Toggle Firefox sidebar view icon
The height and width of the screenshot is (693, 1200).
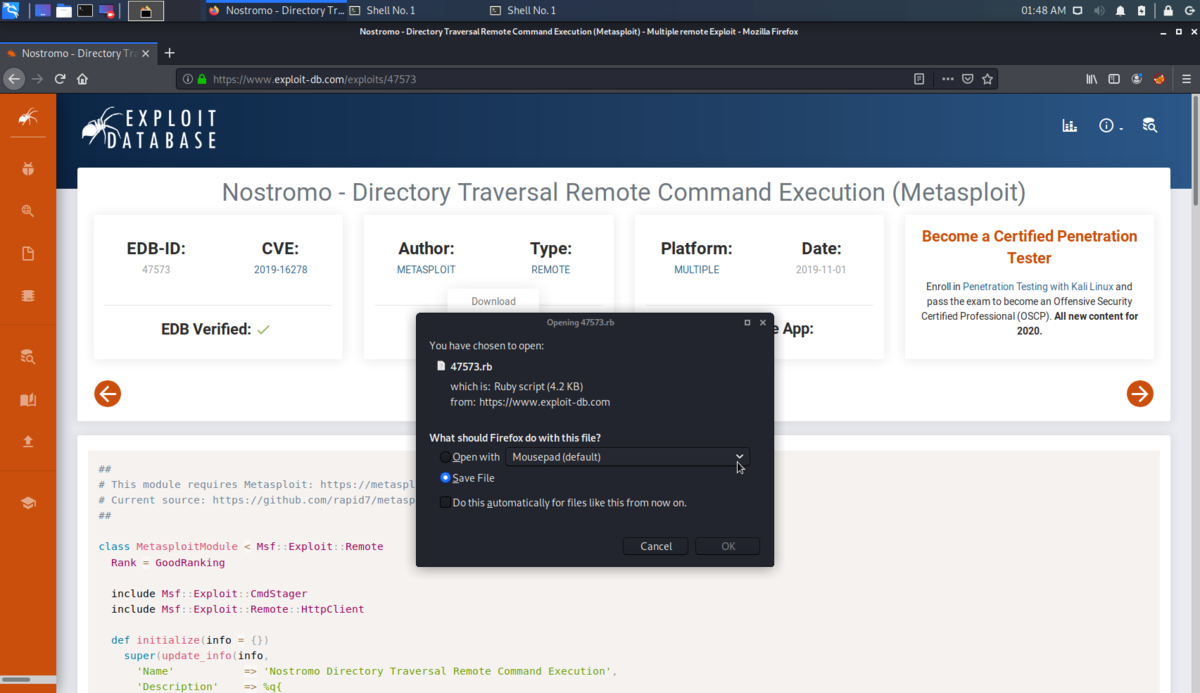tap(1114, 79)
